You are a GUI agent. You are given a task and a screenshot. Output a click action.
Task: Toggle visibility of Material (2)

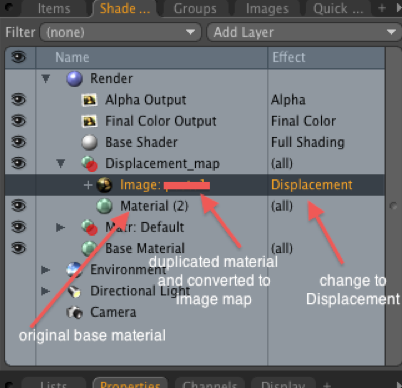pos(18,206)
